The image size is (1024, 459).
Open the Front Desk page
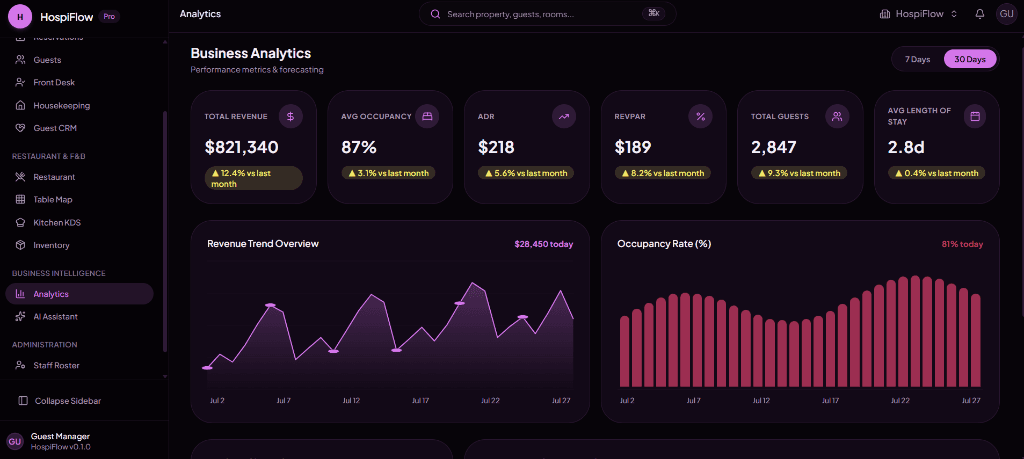(x=79, y=83)
